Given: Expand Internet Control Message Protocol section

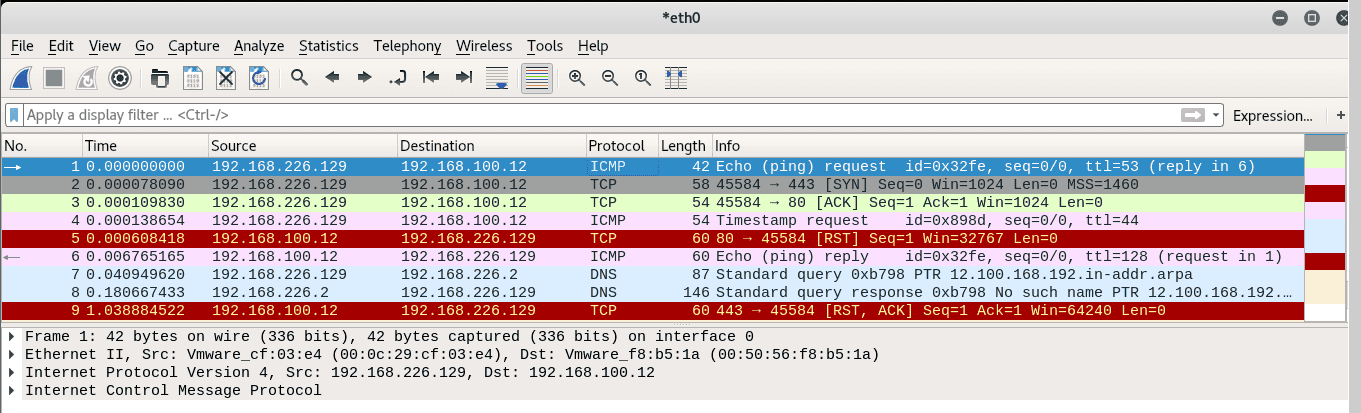Looking at the screenshot, I should pyautogui.click(x=12, y=390).
